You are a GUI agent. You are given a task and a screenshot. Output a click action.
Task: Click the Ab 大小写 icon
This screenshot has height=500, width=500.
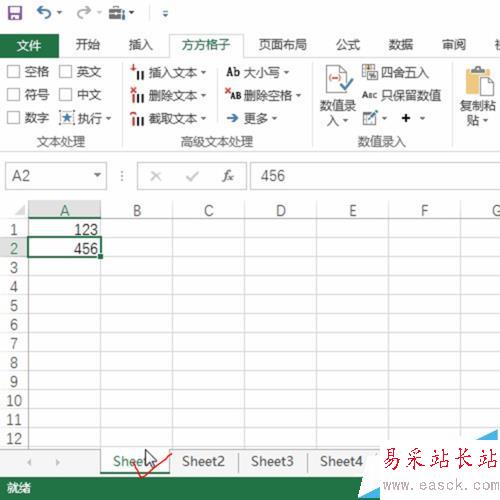click(x=233, y=72)
